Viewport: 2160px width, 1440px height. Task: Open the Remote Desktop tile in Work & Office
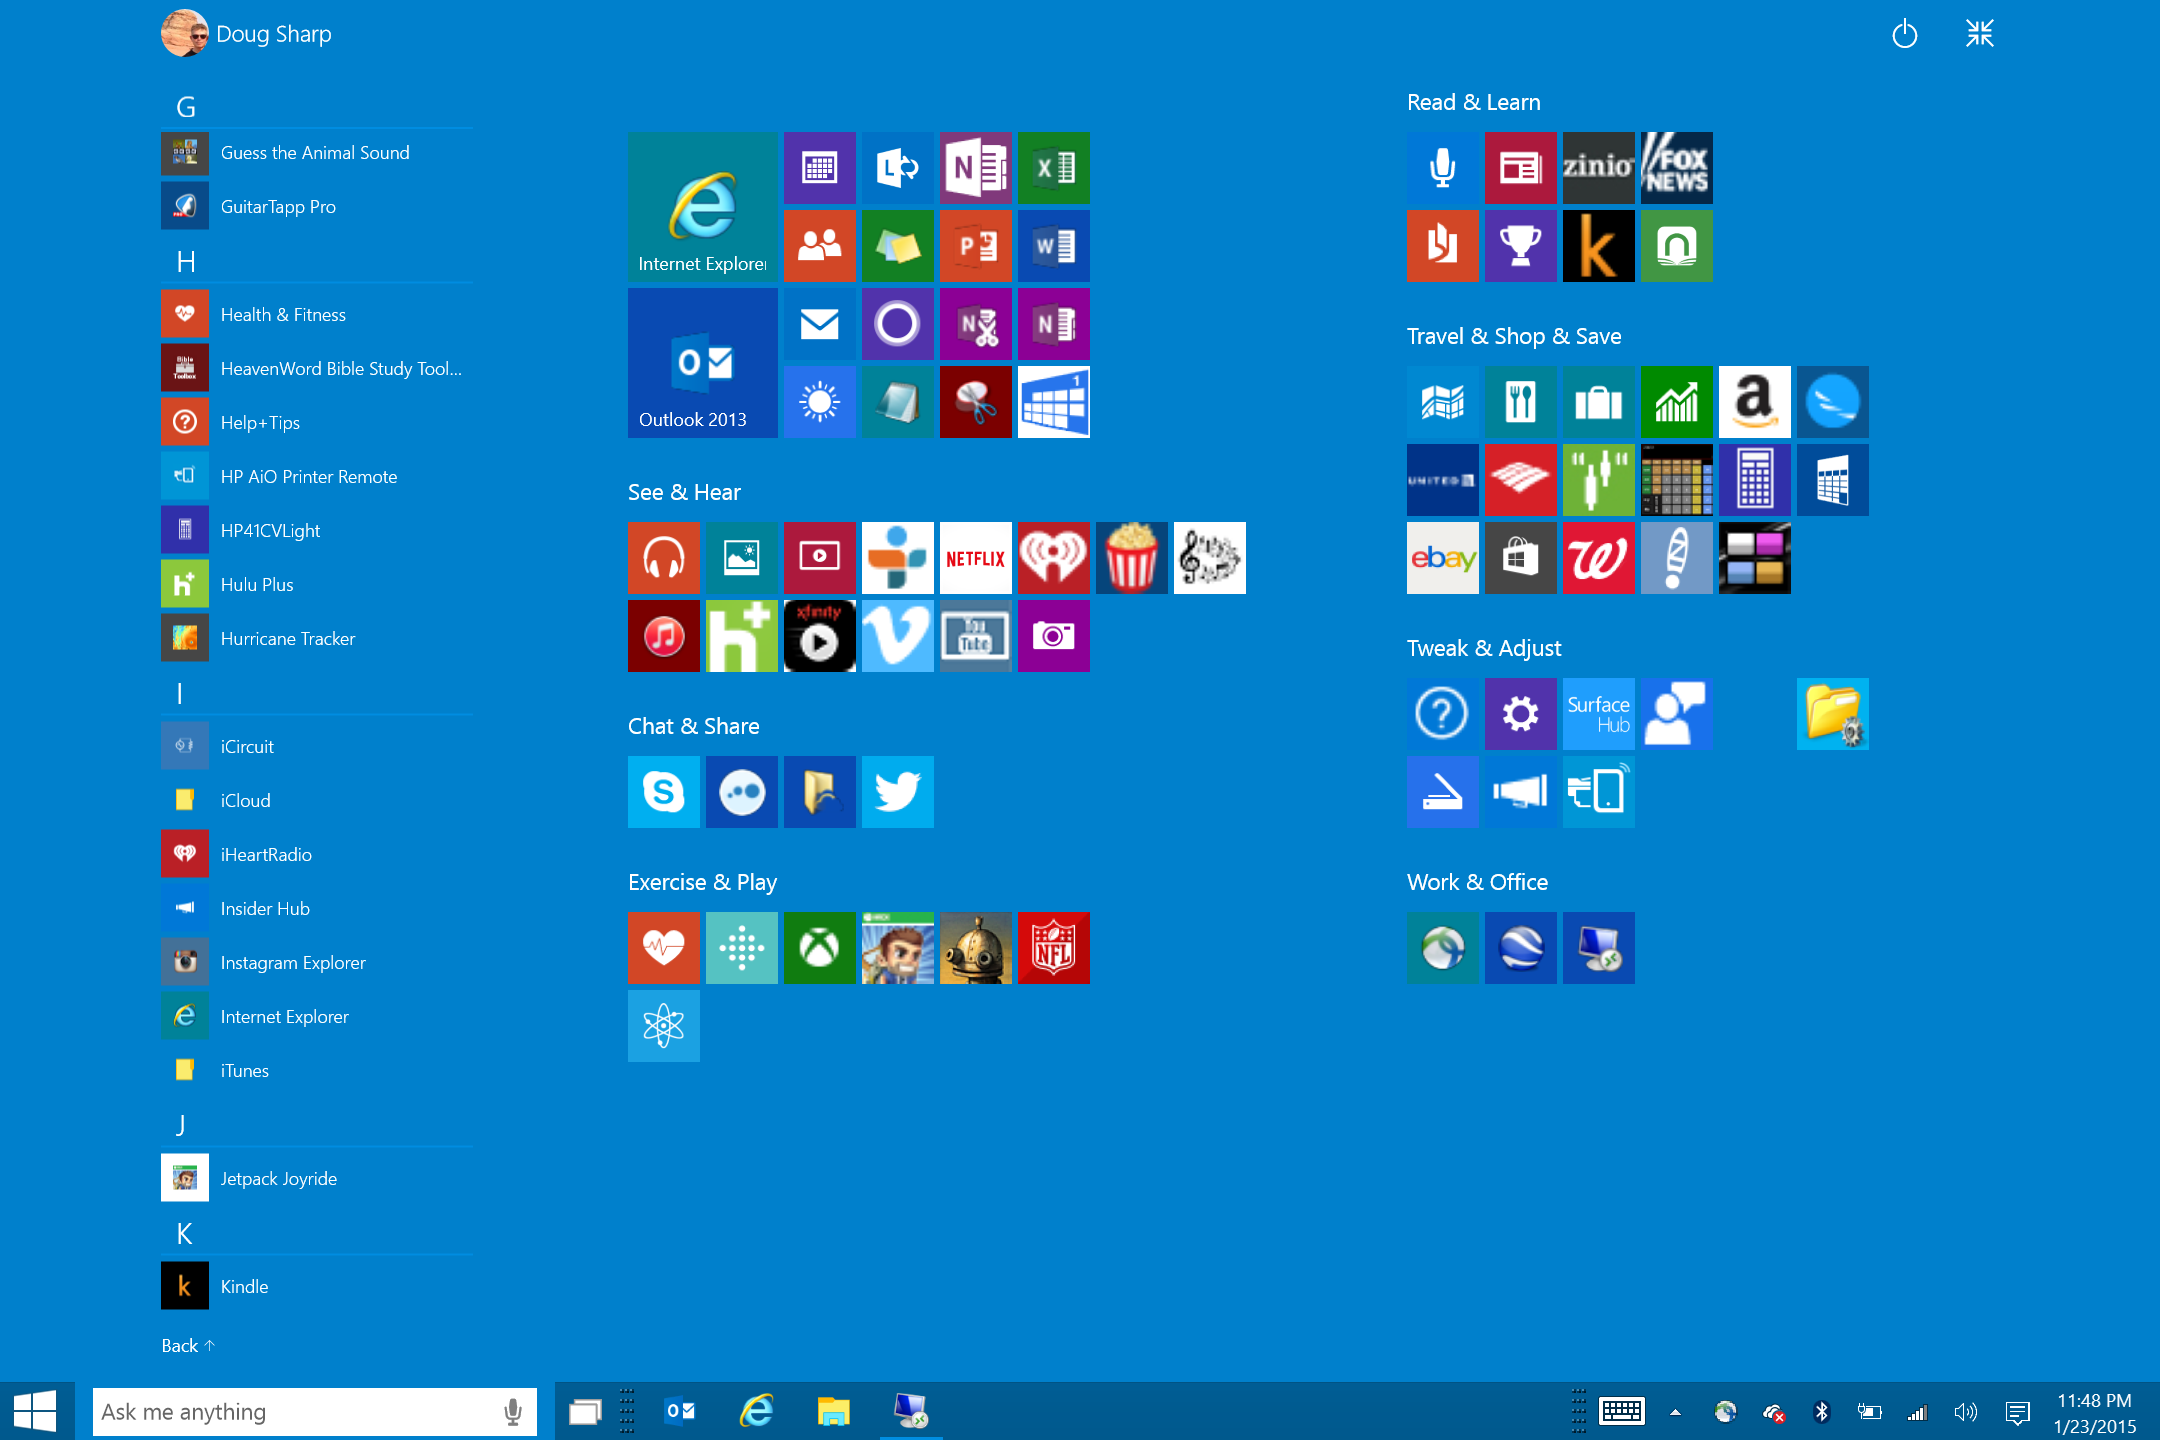point(1599,948)
